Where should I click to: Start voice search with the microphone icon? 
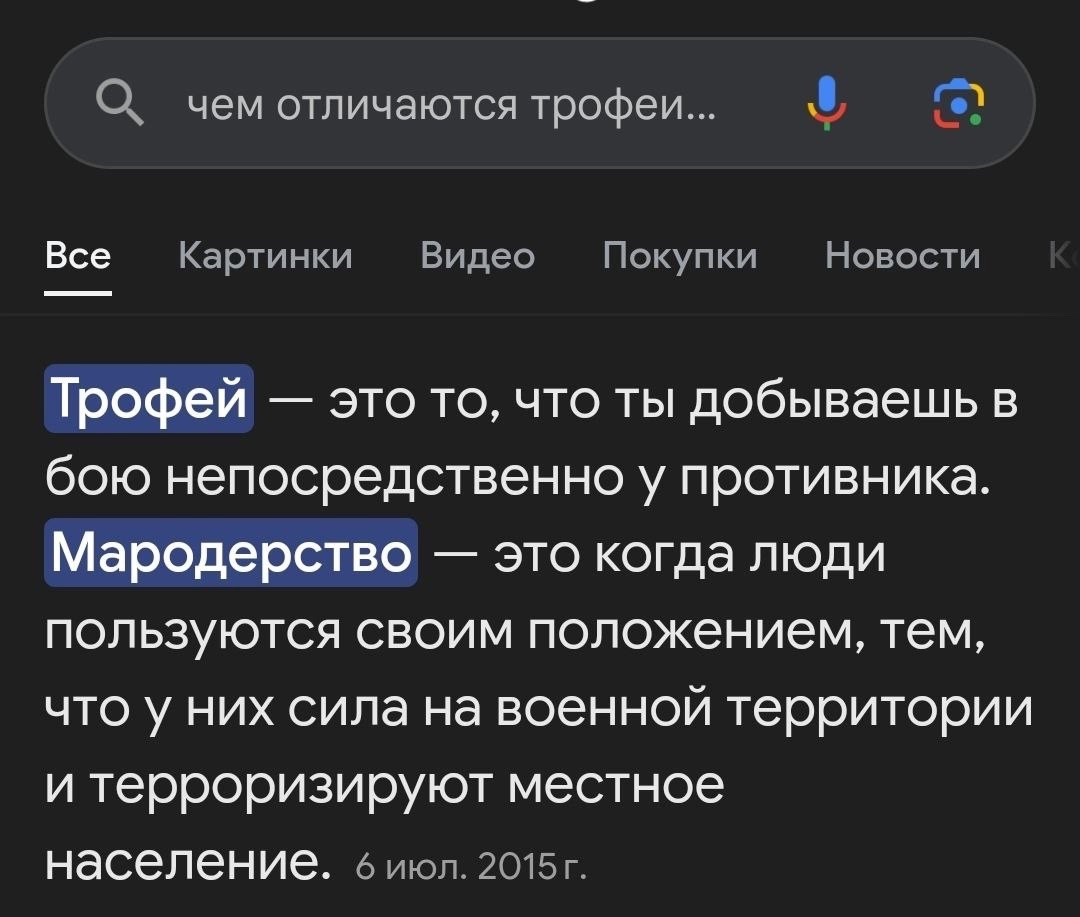tap(825, 102)
